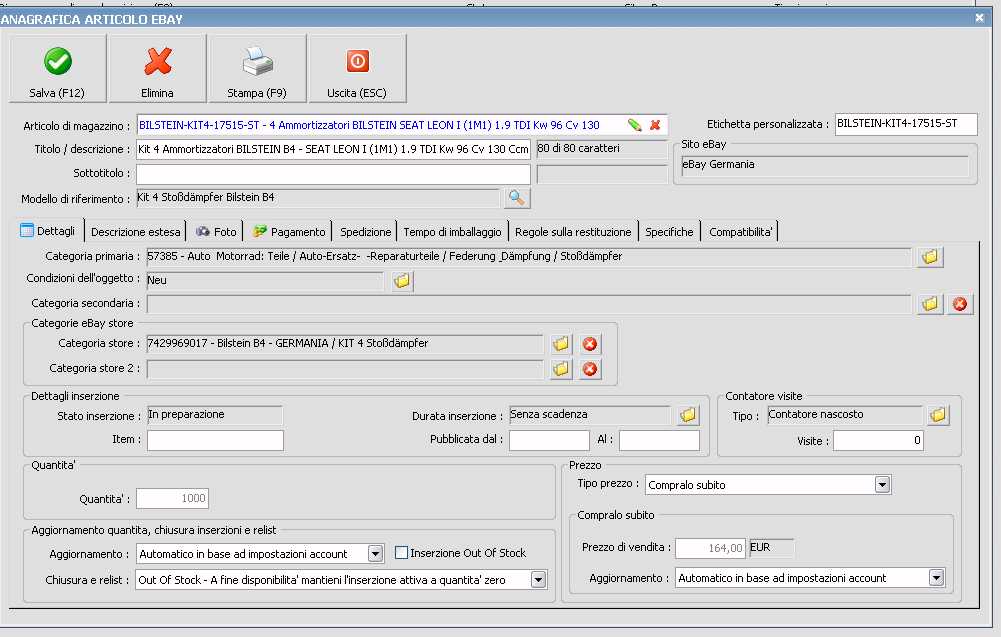Edit warehouse article with green pencil icon
1001x637 pixels.
point(634,125)
